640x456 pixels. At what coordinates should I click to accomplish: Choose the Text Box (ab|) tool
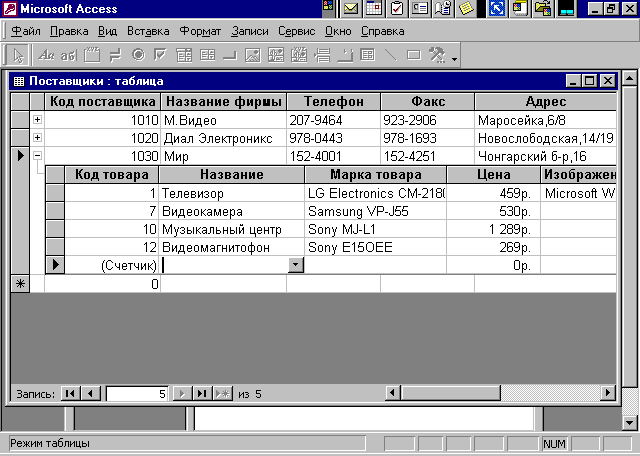pyautogui.click(x=69, y=55)
